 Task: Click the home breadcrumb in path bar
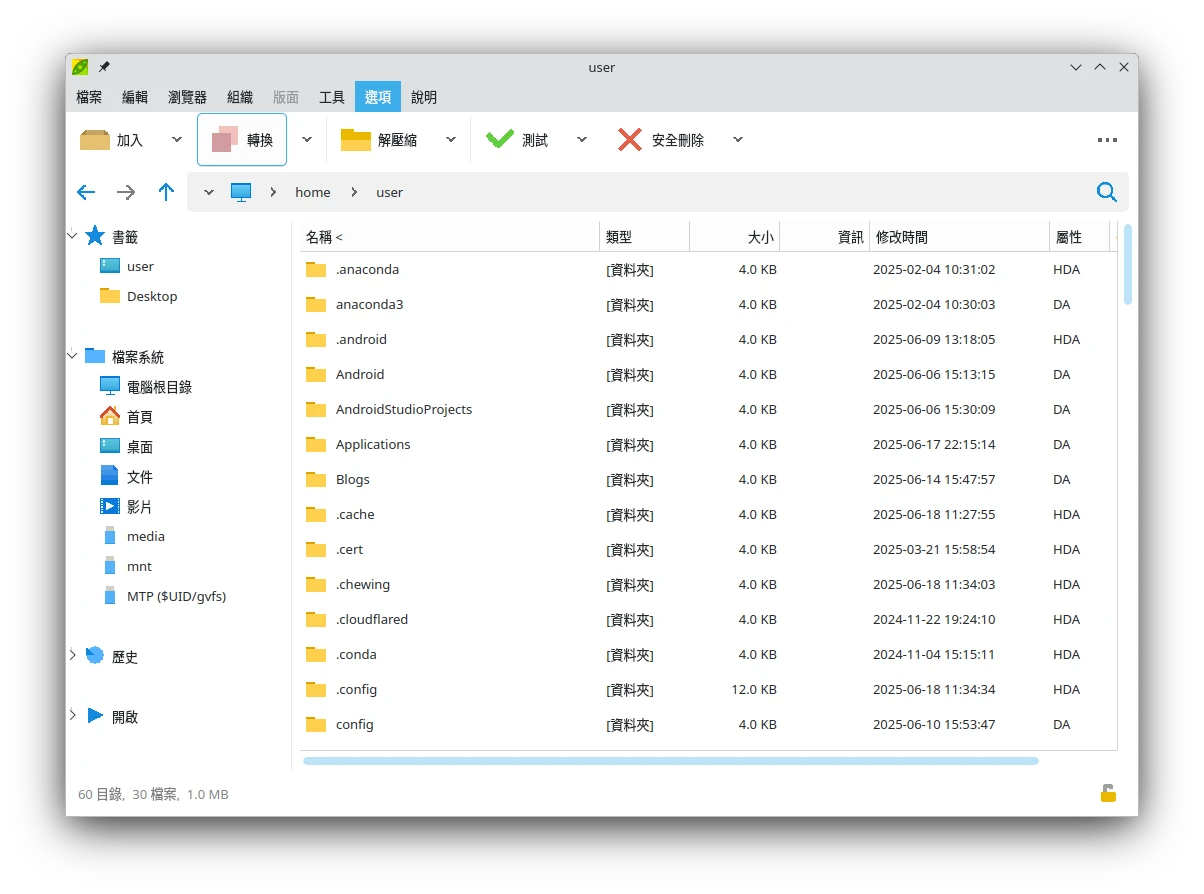(x=313, y=192)
